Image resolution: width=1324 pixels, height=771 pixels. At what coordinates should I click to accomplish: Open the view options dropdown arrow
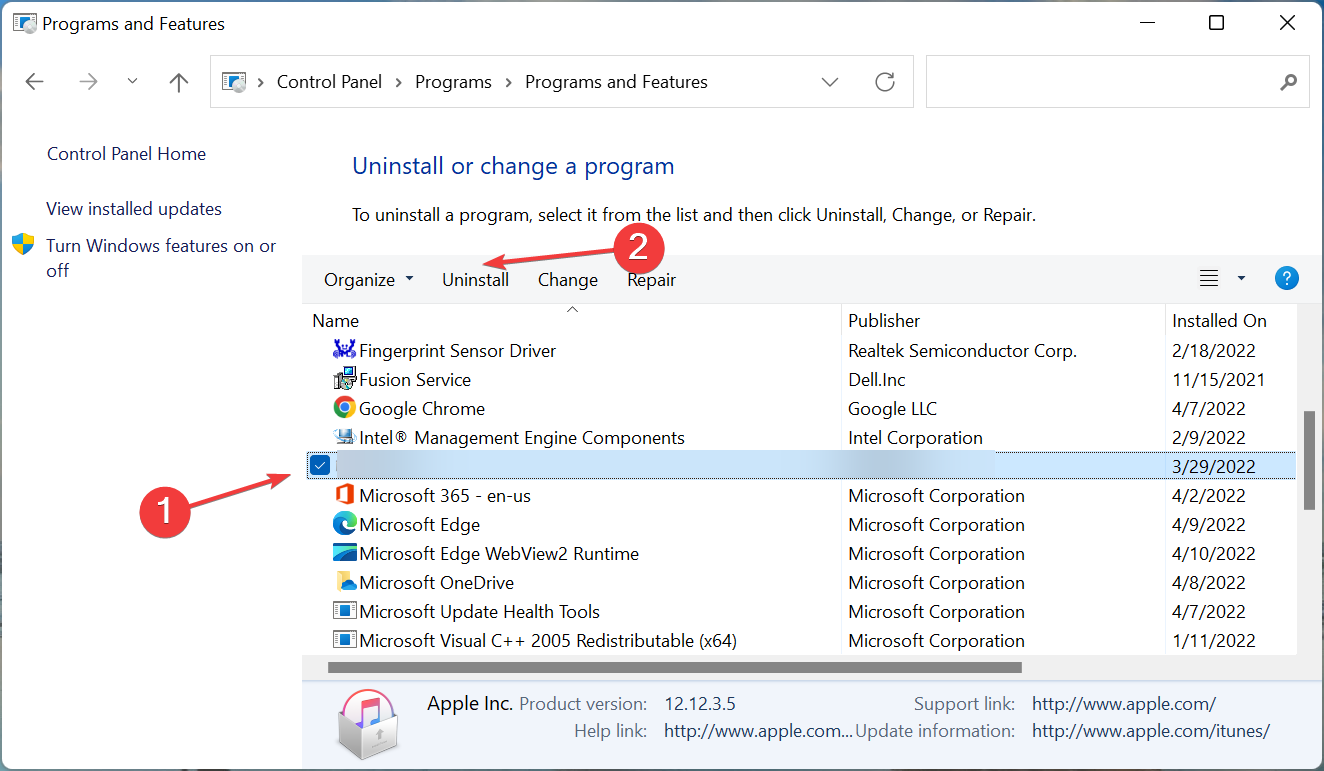tap(1242, 278)
